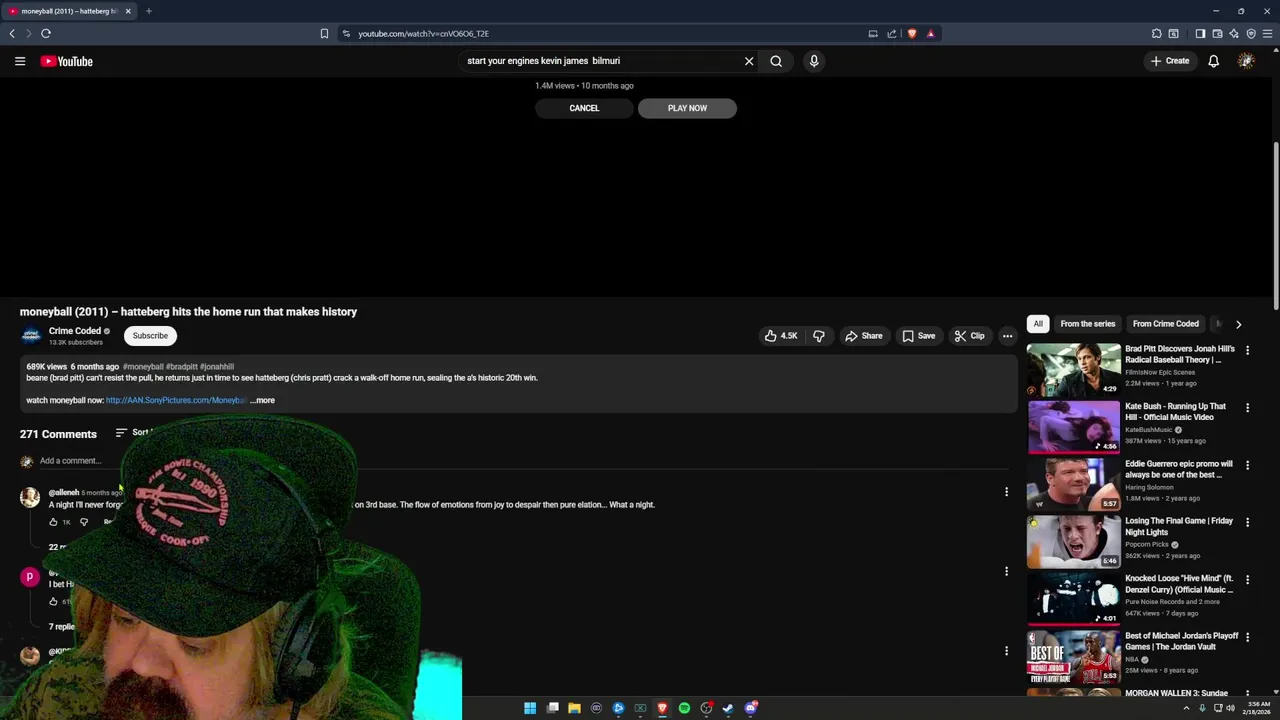Image resolution: width=1280 pixels, height=720 pixels.
Task: Share the video
Action: pyautogui.click(x=864, y=336)
